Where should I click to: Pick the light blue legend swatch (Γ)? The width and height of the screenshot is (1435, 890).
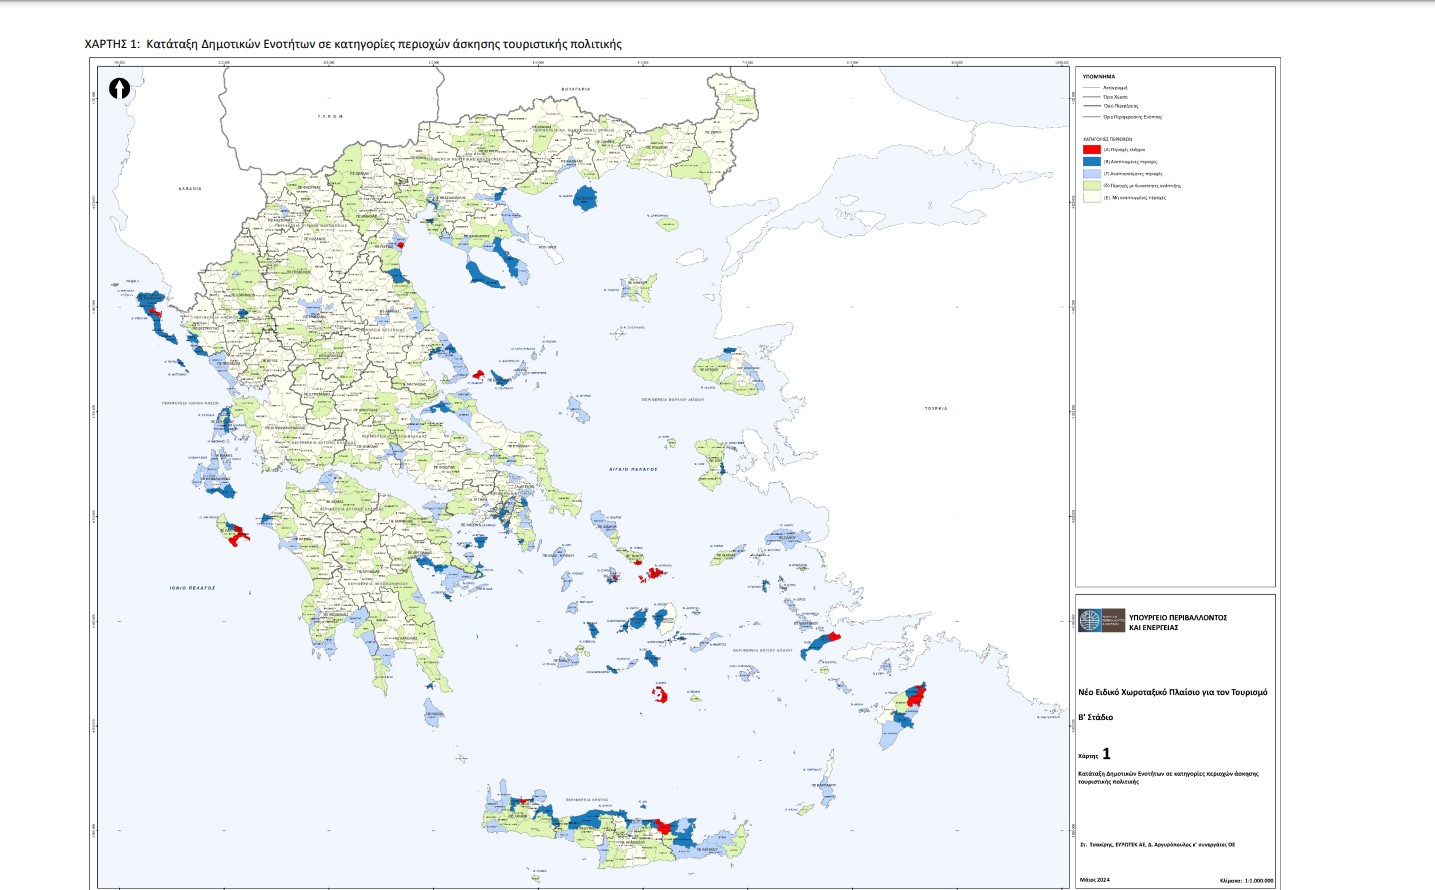(x=1091, y=174)
